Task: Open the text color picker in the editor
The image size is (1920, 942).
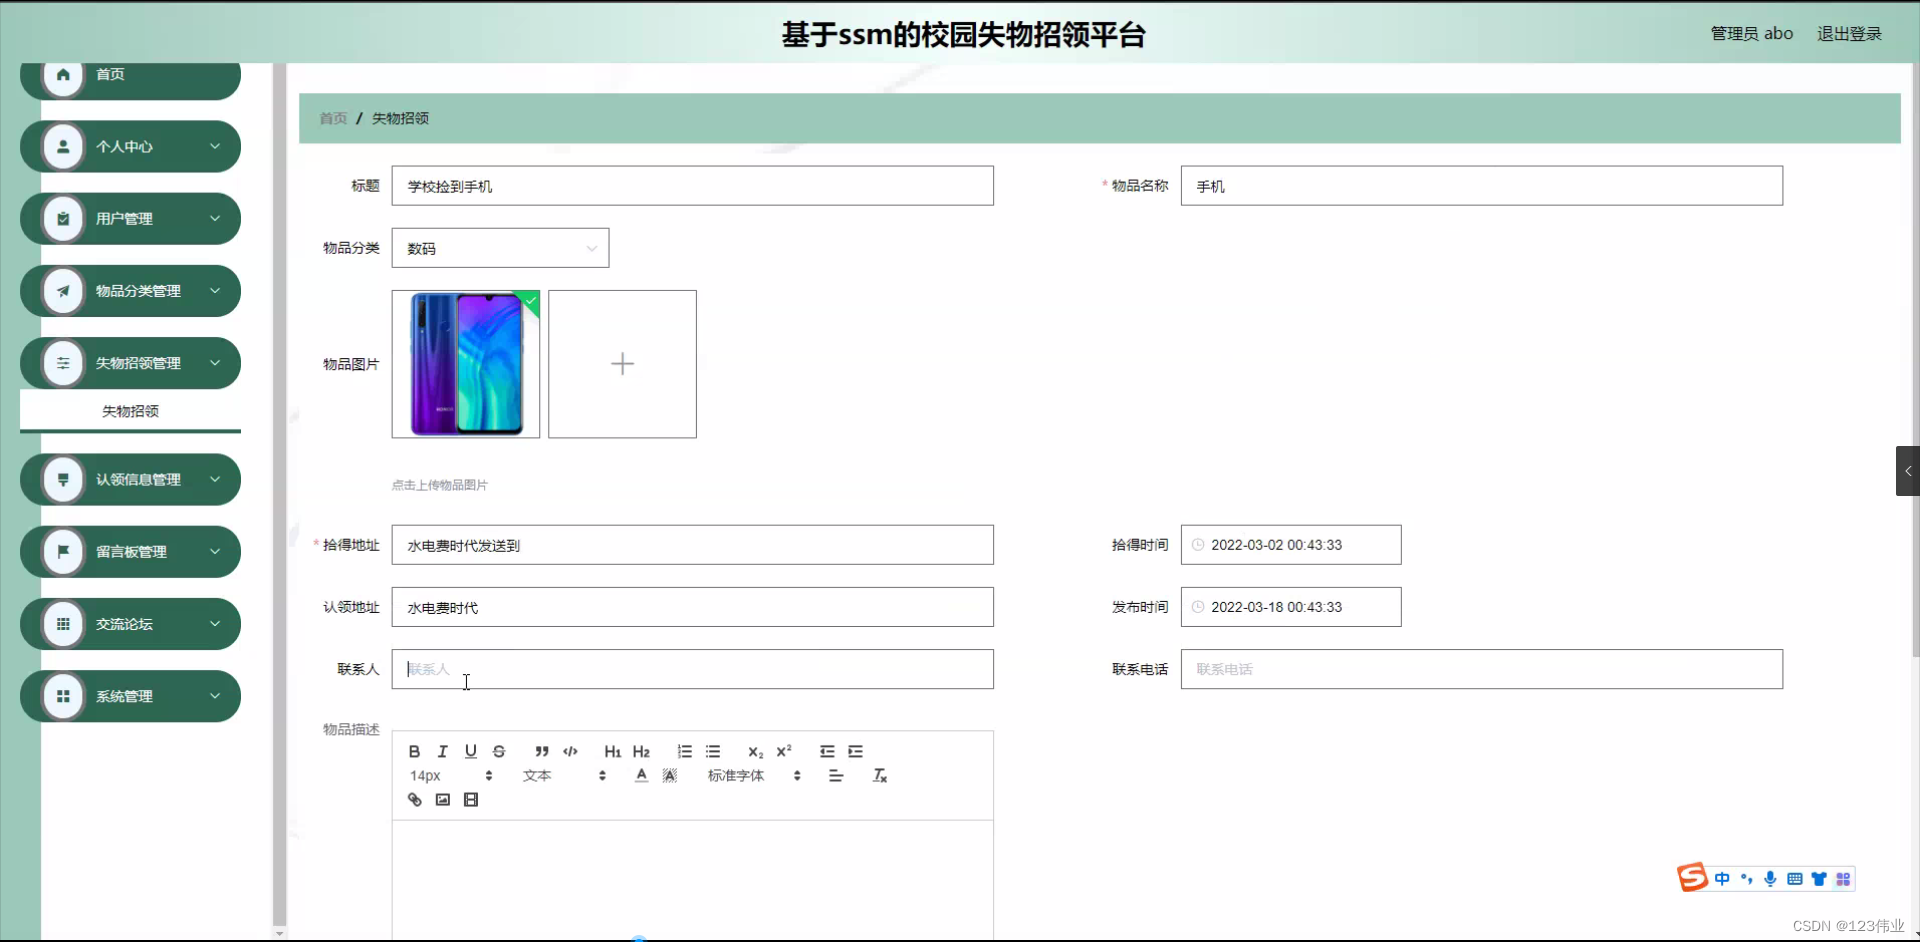Action: tap(640, 775)
